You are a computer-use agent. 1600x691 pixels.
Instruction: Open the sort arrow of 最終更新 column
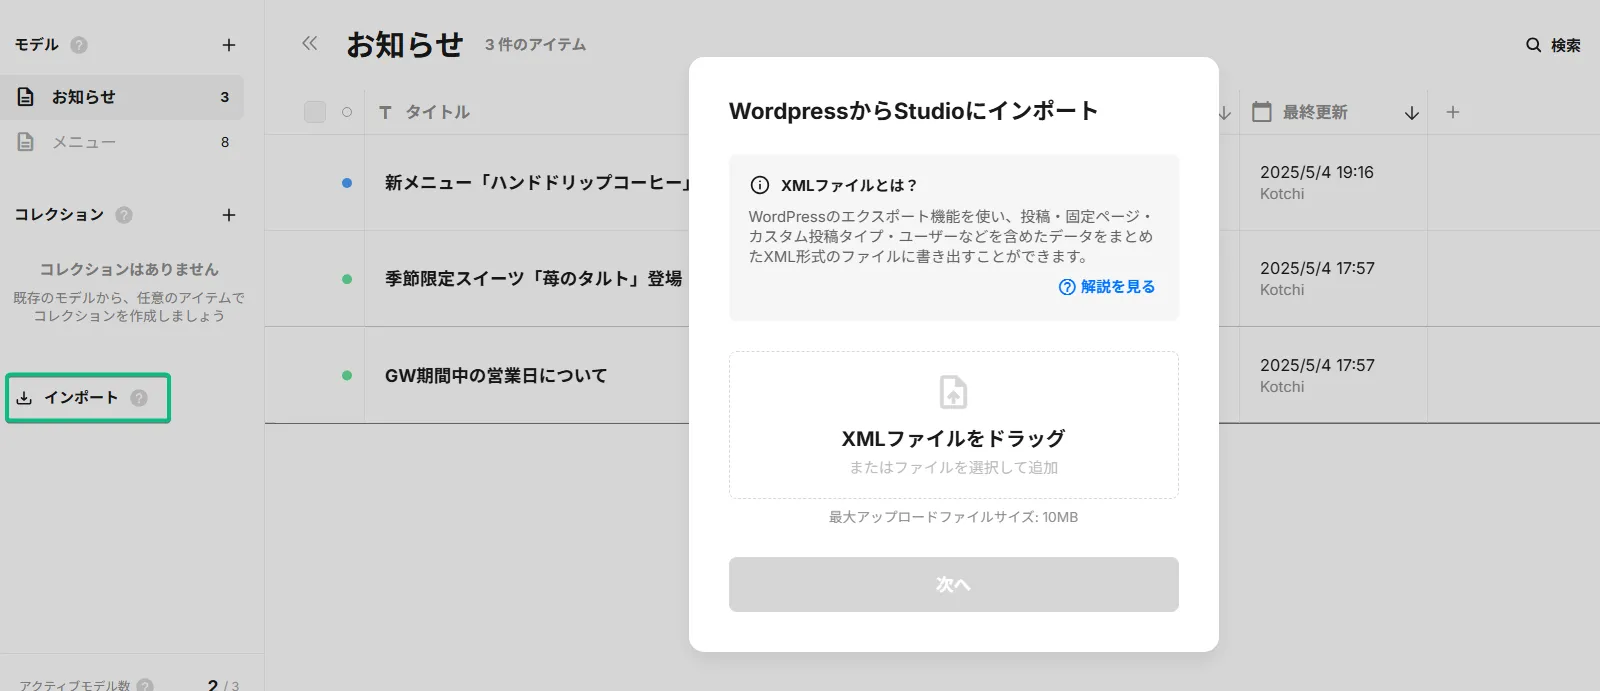(1412, 113)
